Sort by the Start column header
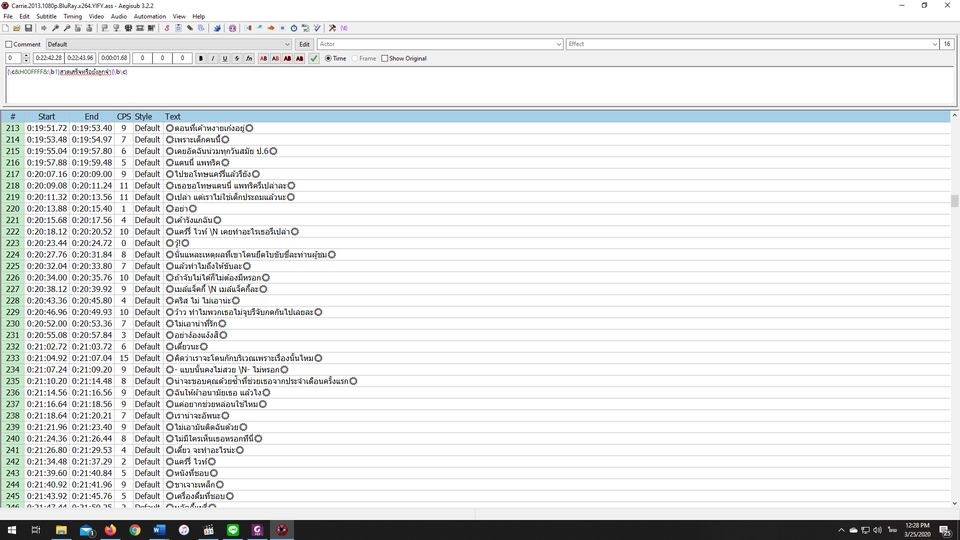This screenshot has width=960, height=540. (x=47, y=116)
